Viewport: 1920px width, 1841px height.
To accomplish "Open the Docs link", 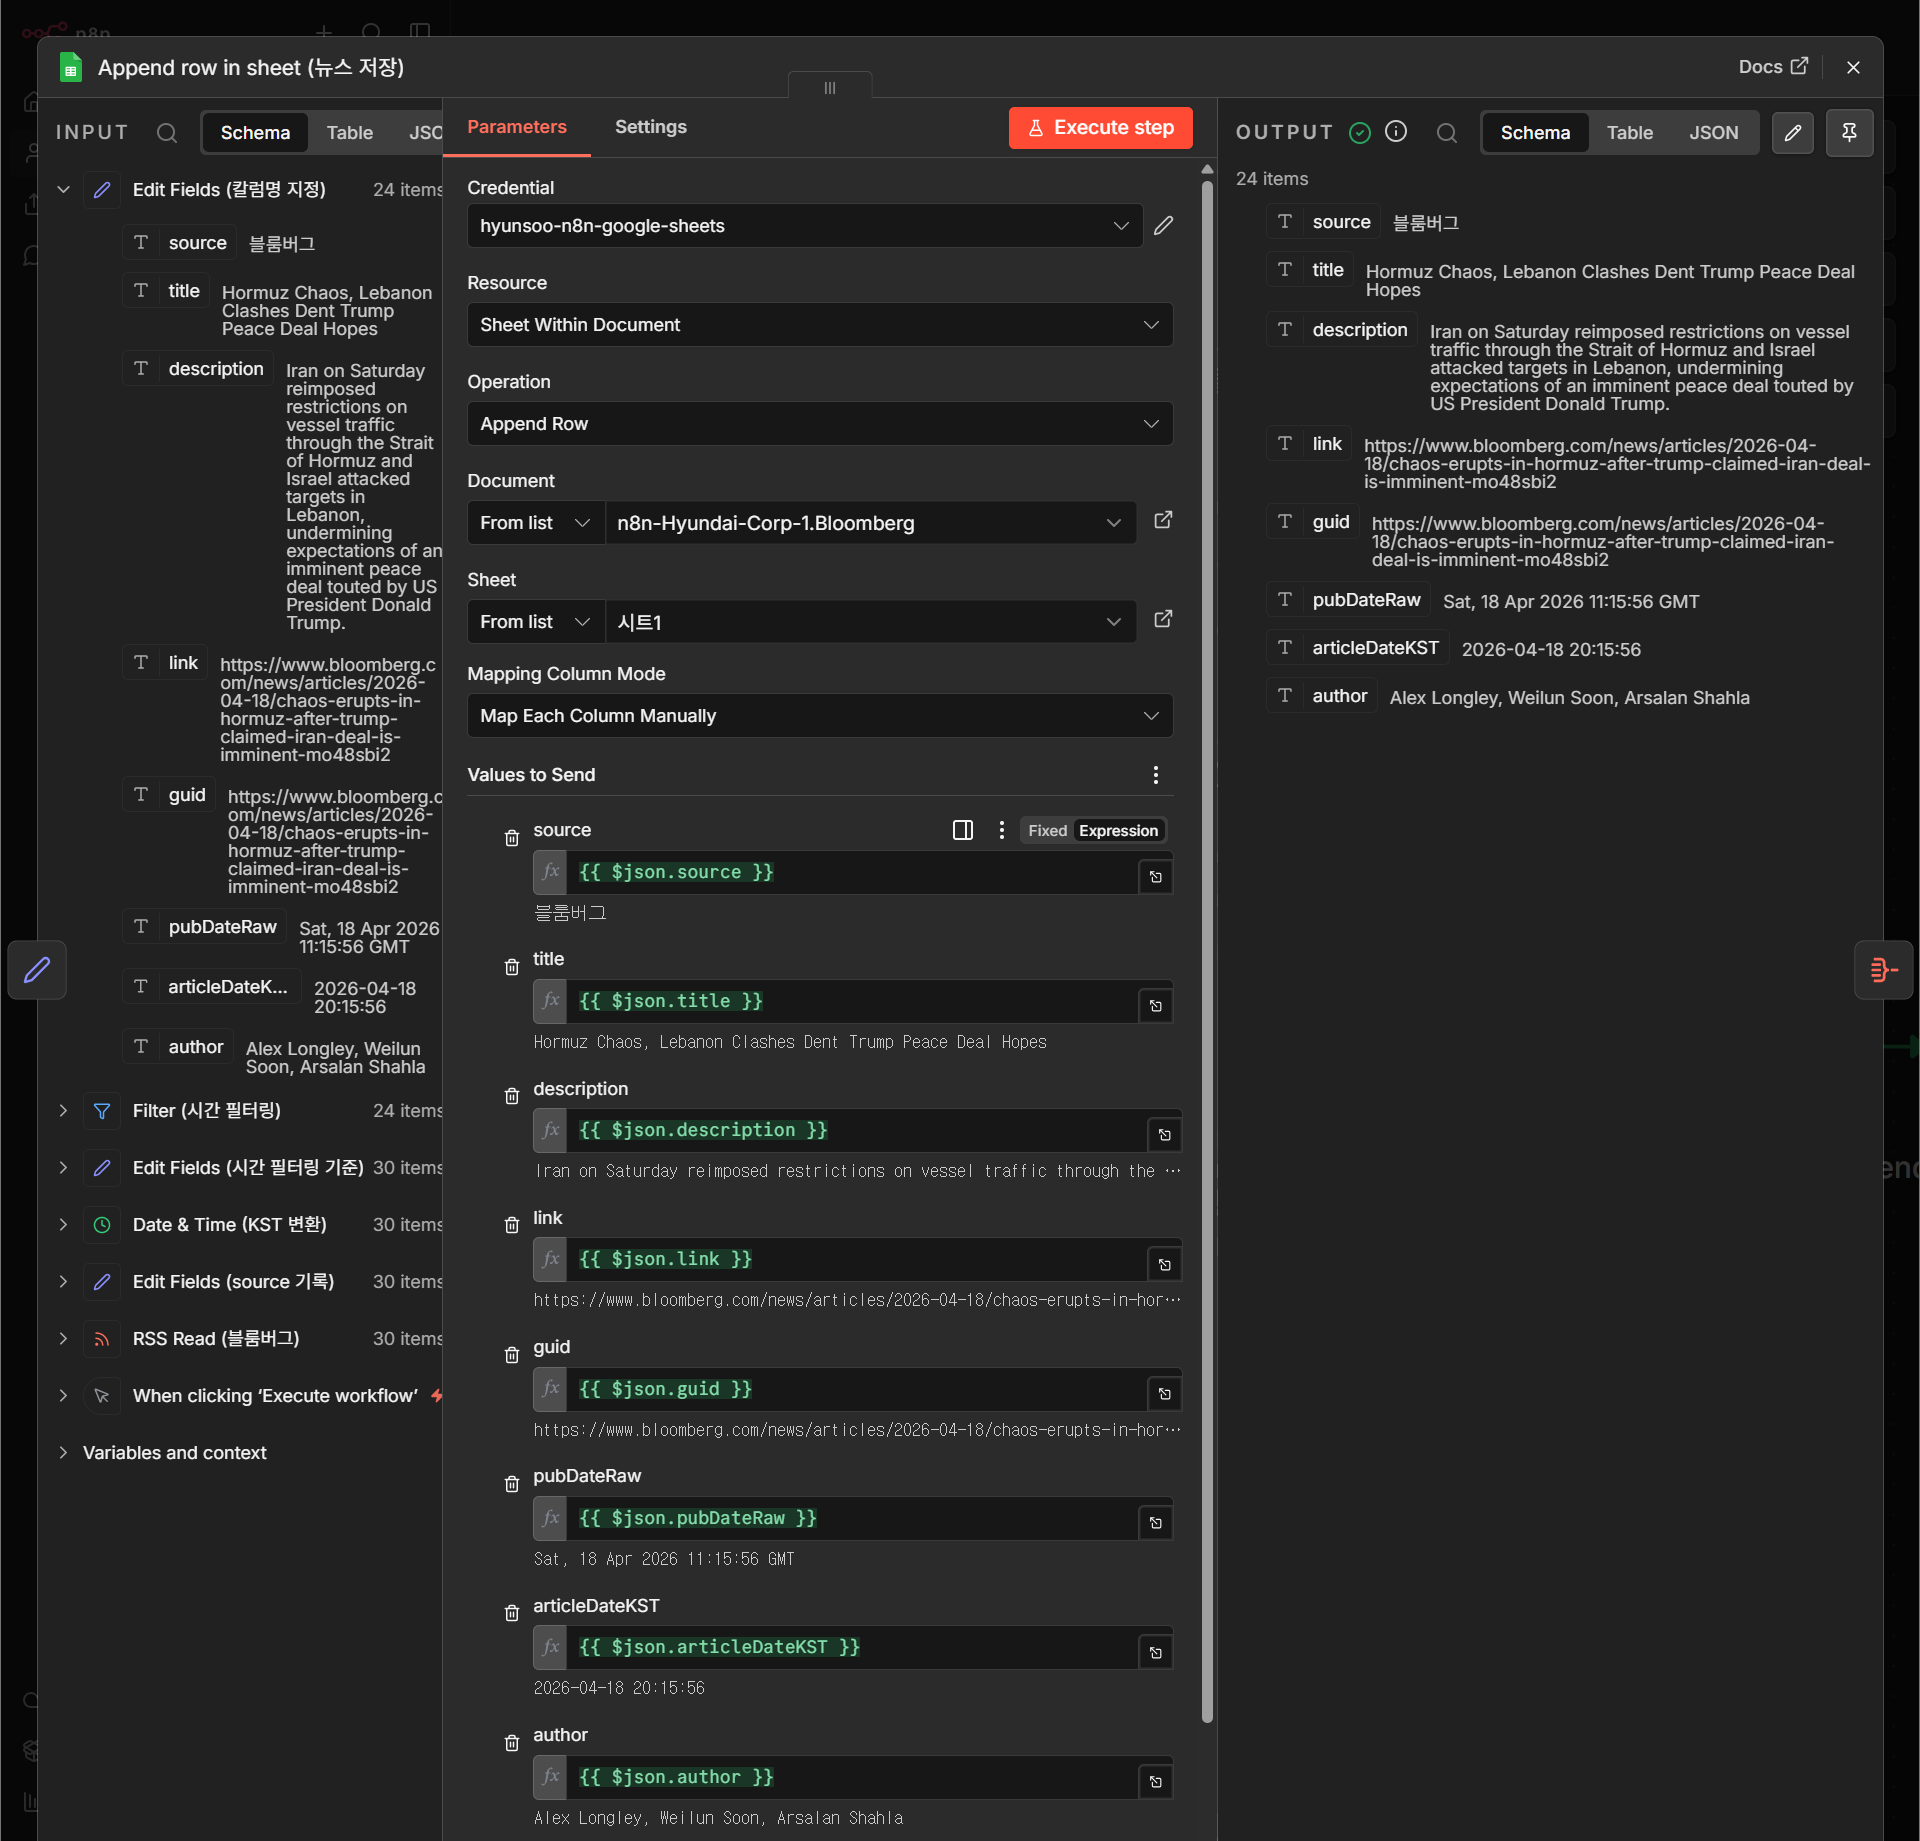I will (x=1772, y=67).
